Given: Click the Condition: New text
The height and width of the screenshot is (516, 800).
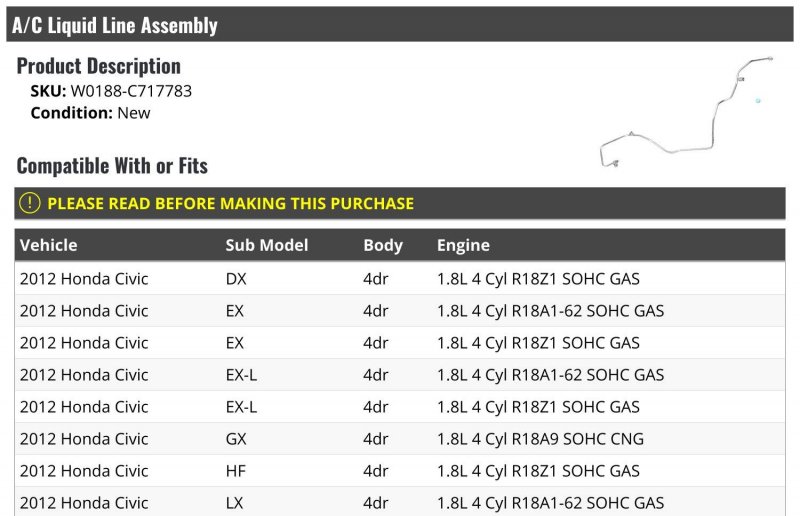Looking at the screenshot, I should coord(90,113).
